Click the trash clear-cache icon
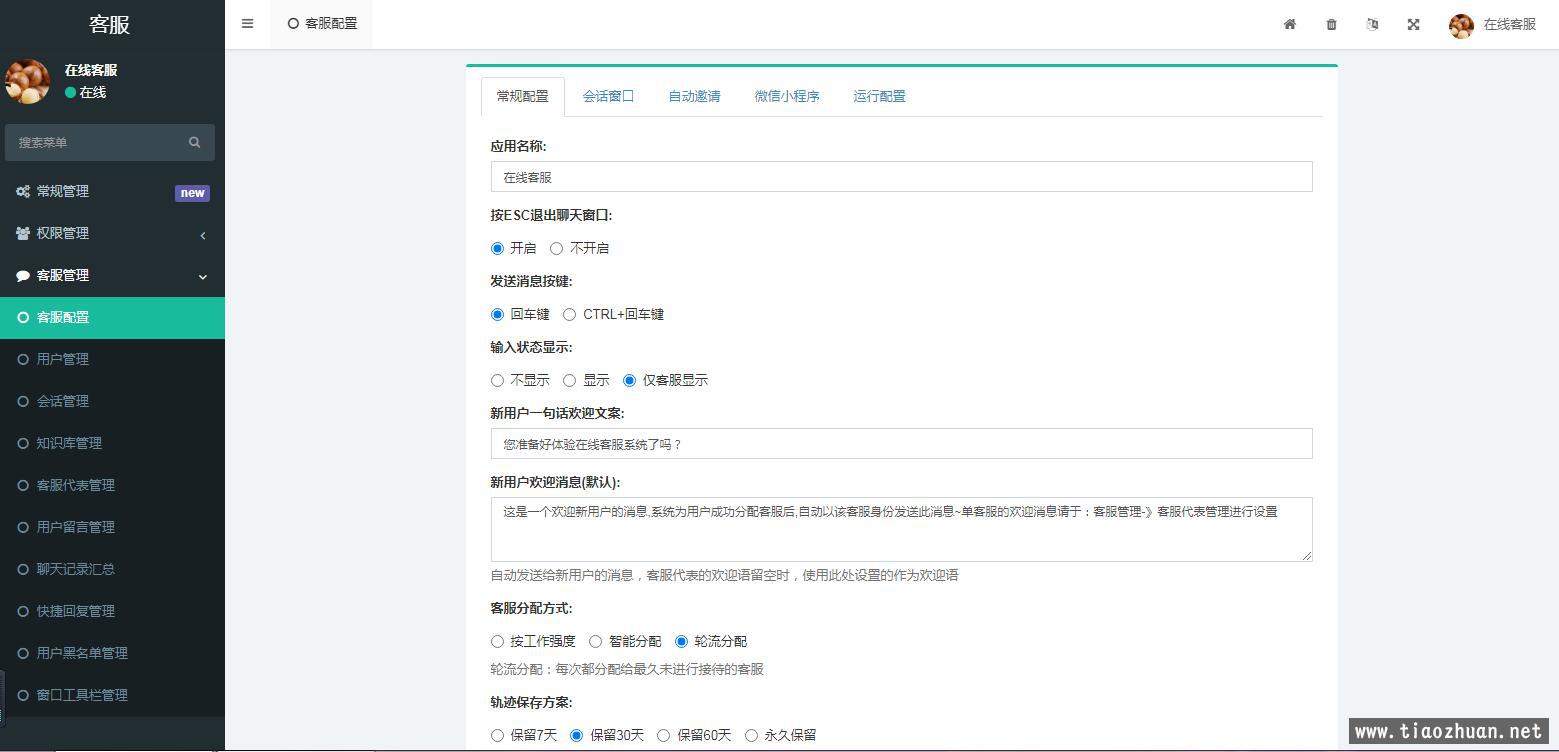 (1331, 24)
